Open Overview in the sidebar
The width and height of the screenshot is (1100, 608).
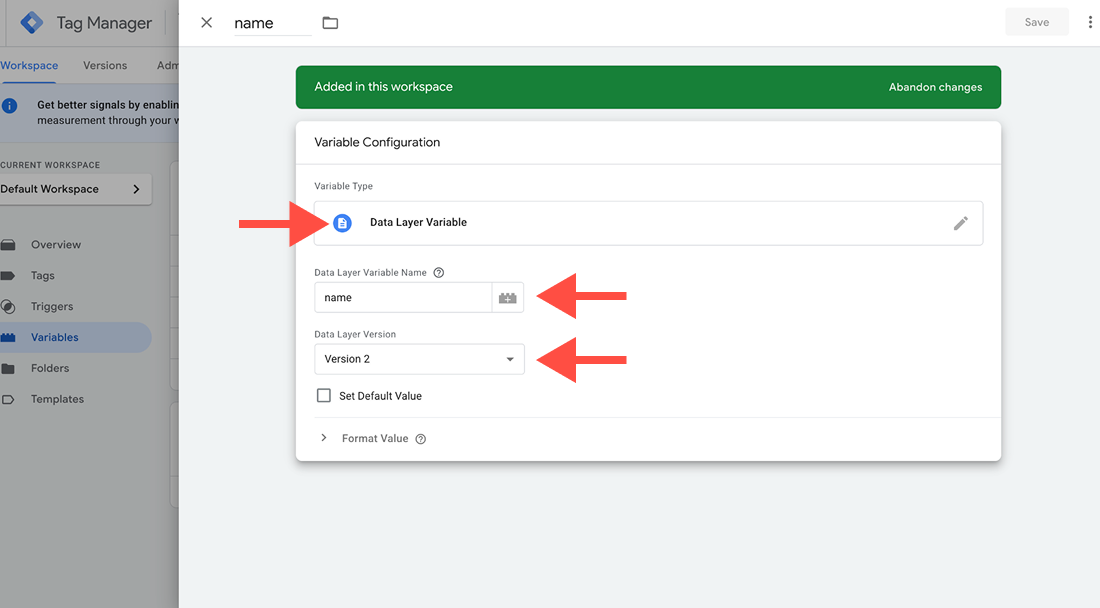point(55,245)
